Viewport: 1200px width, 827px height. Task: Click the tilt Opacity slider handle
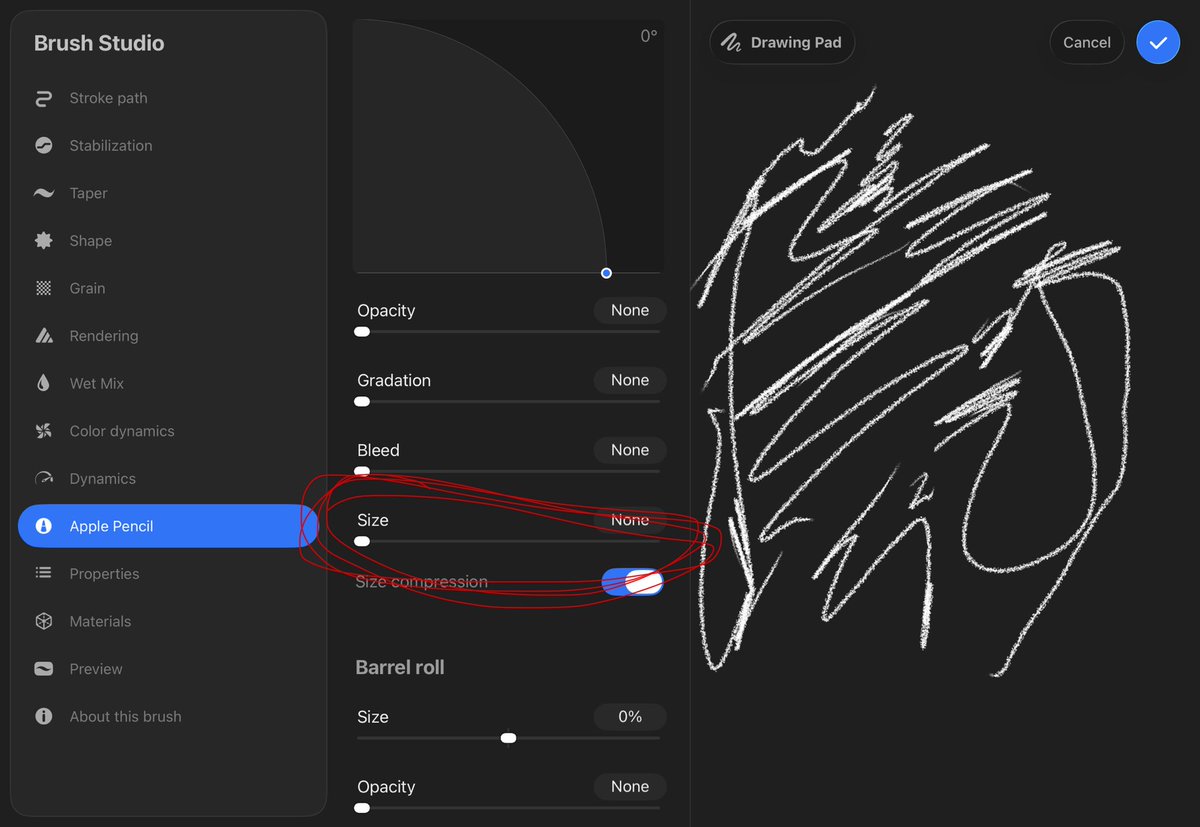(x=362, y=331)
